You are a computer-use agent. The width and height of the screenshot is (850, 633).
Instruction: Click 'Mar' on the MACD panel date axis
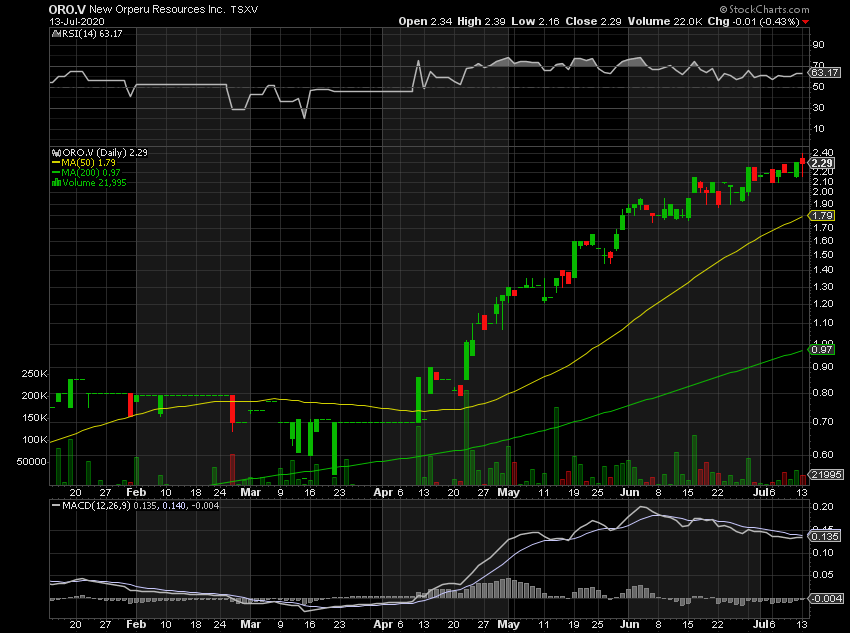click(250, 624)
